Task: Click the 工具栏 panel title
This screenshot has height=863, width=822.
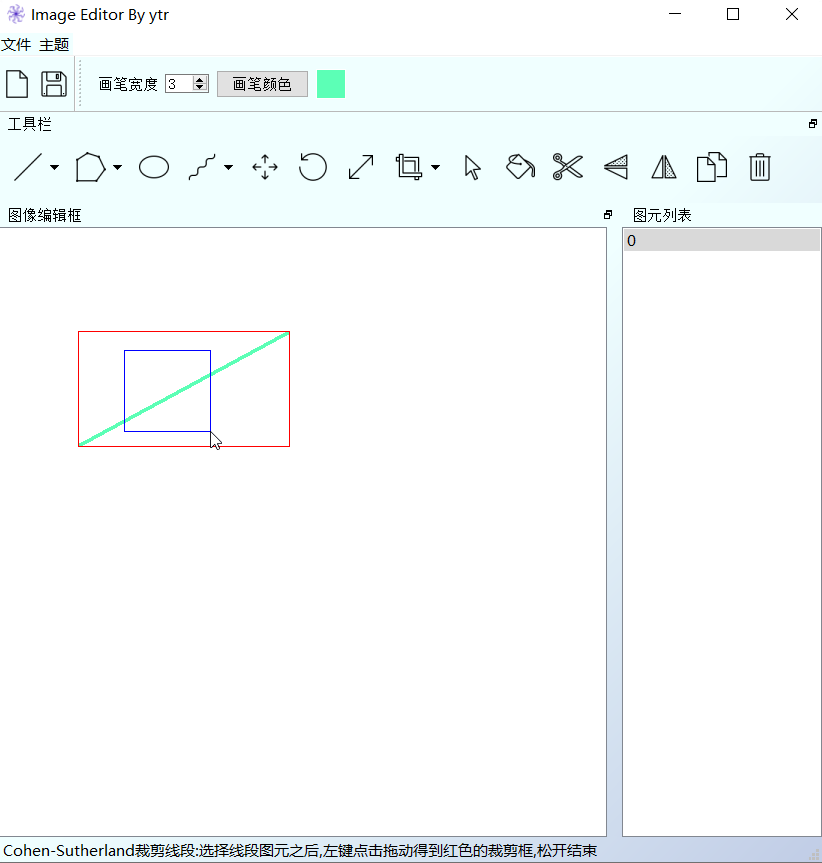Action: pos(29,124)
